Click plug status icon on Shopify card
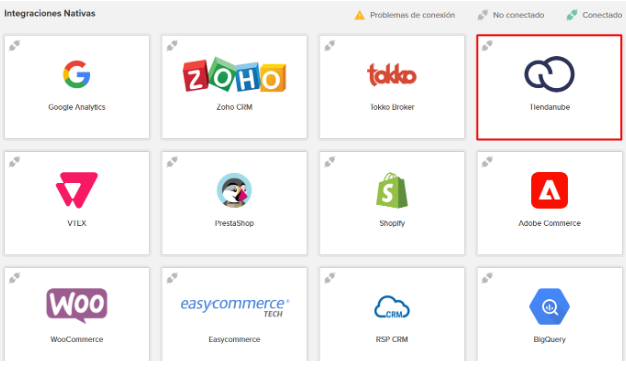The image size is (626, 380). [329, 162]
